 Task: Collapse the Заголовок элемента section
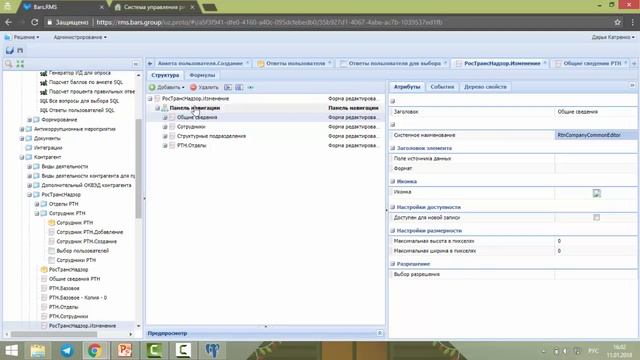(x=393, y=148)
